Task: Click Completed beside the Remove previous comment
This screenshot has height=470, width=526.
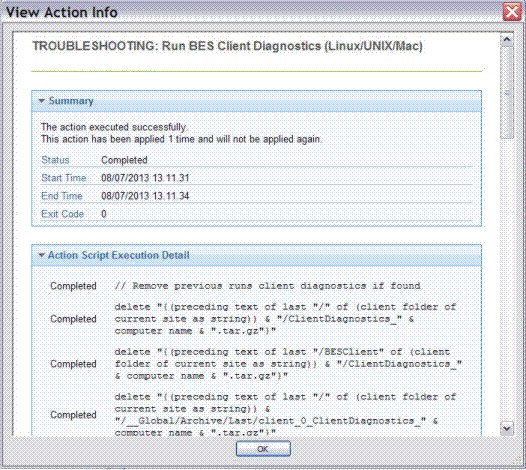Action: point(73,286)
